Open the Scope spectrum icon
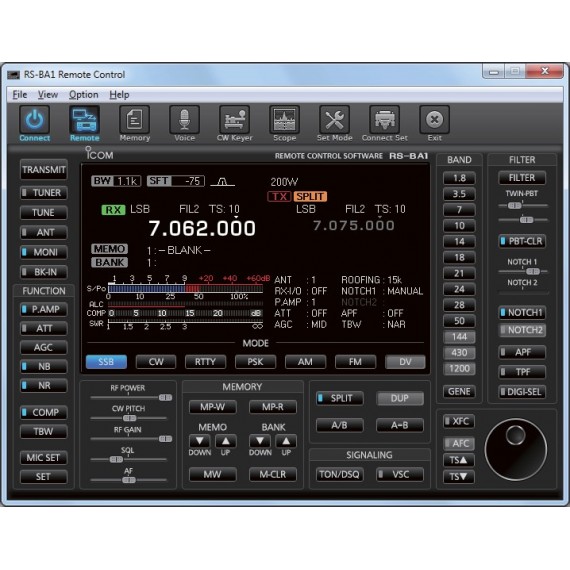 tap(284, 120)
